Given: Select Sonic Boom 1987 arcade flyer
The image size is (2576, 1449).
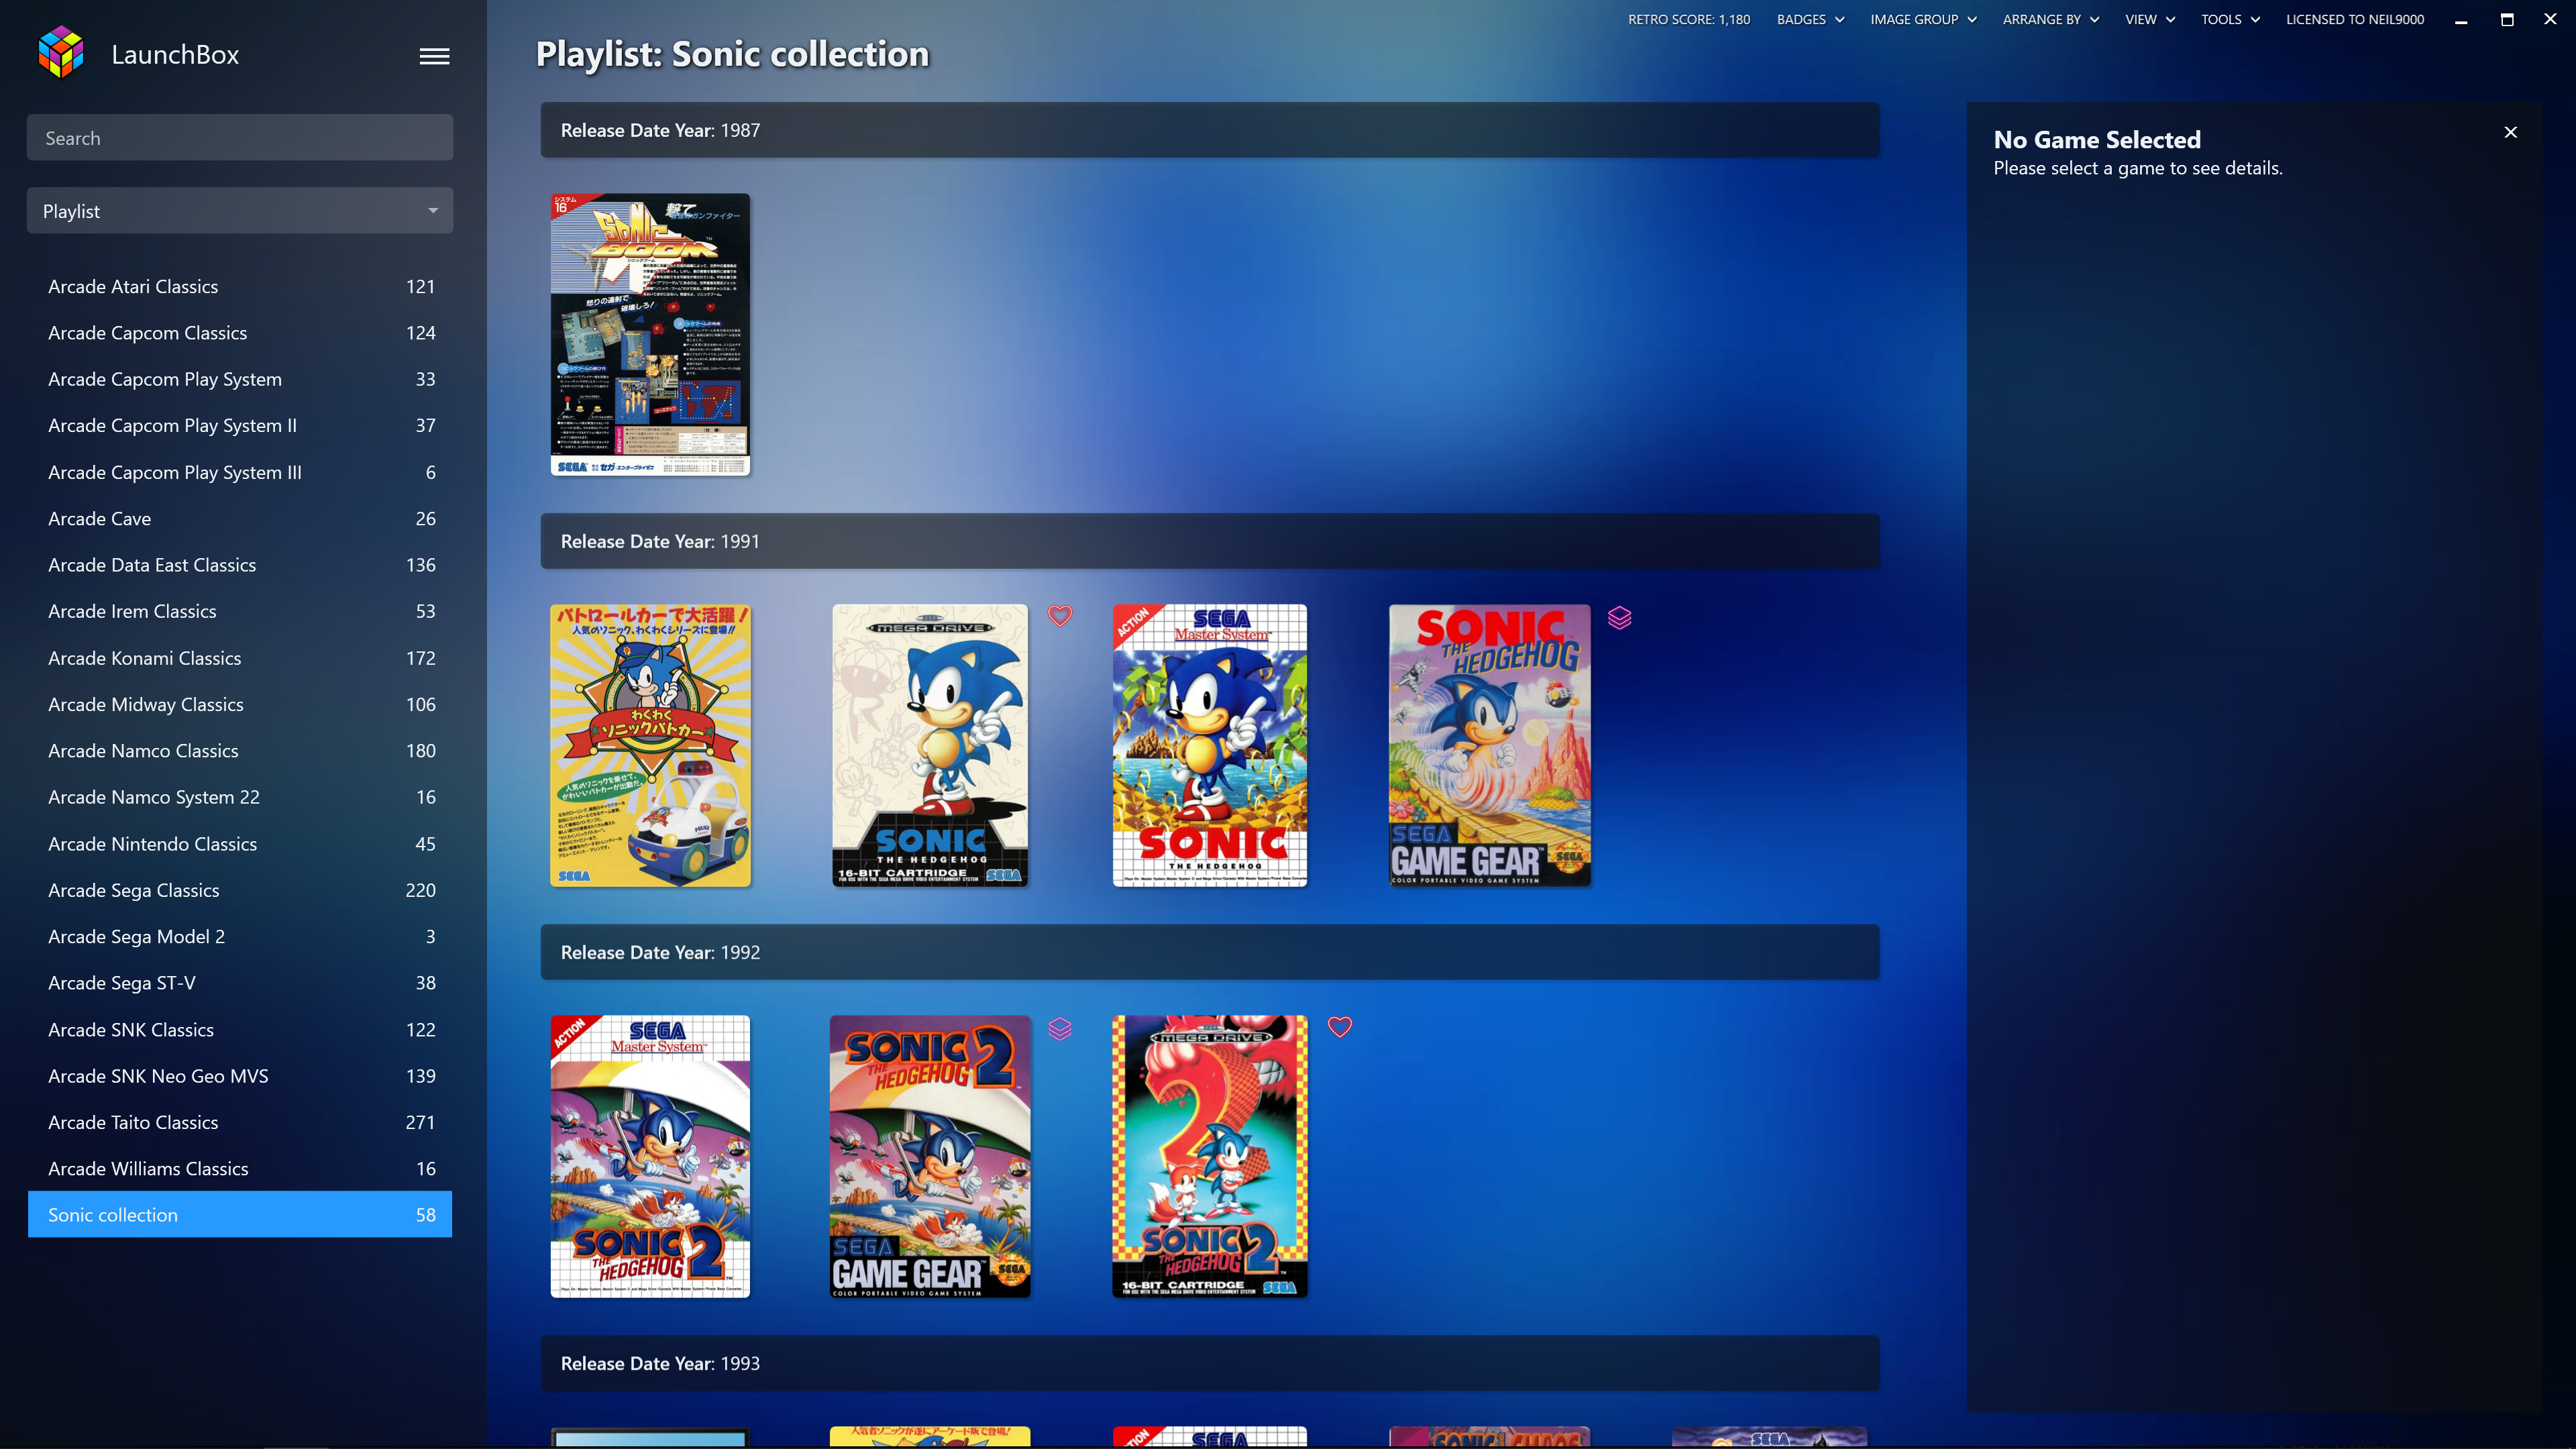Looking at the screenshot, I should tap(650, 334).
